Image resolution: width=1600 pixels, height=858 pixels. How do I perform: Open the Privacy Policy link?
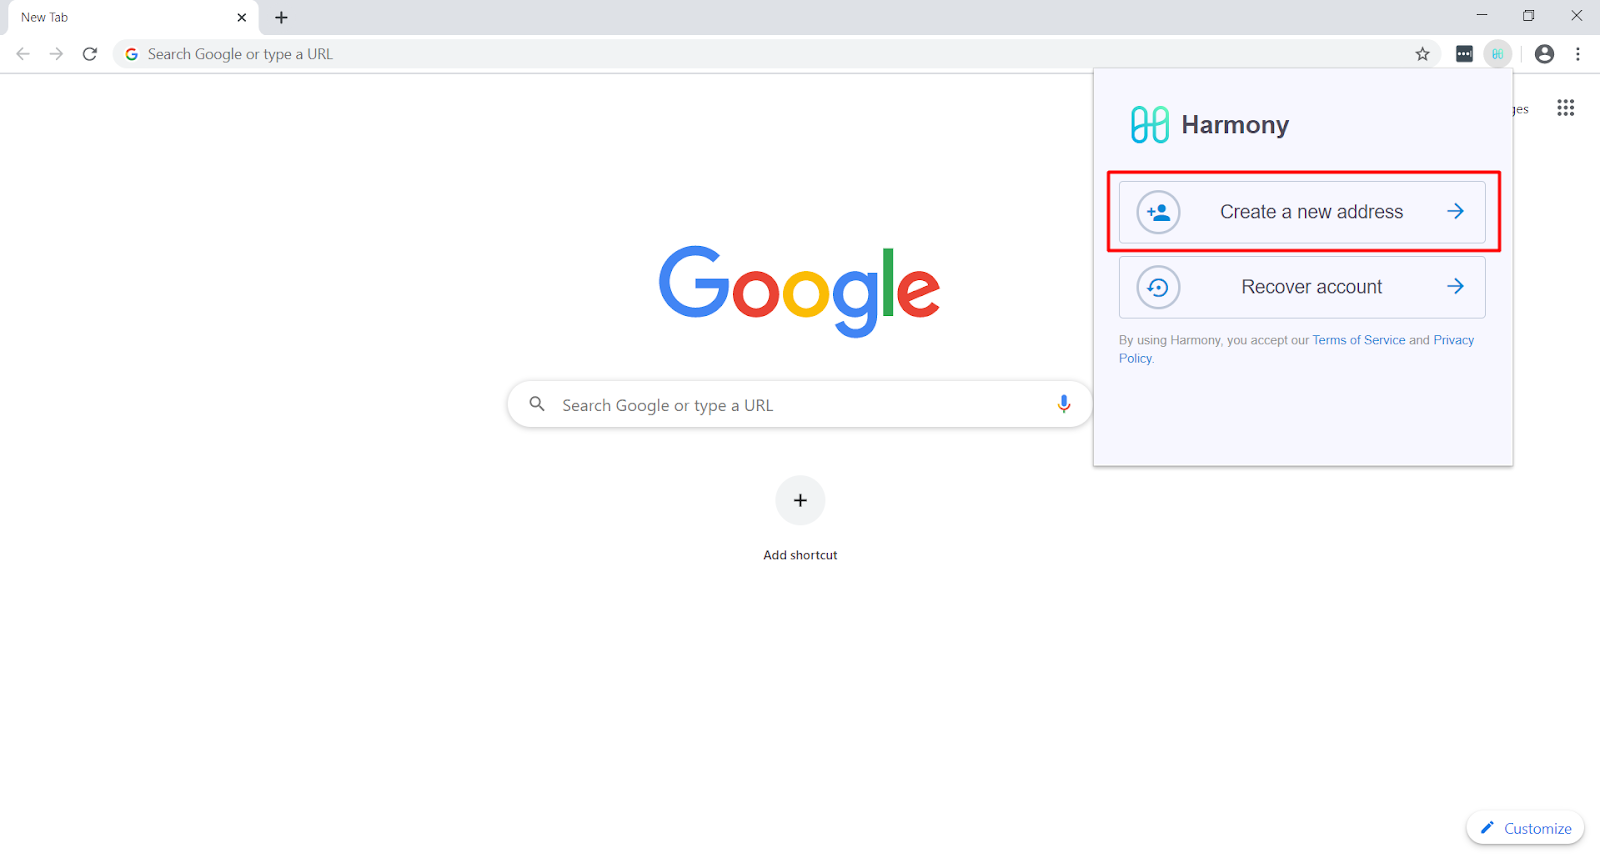tap(1453, 340)
